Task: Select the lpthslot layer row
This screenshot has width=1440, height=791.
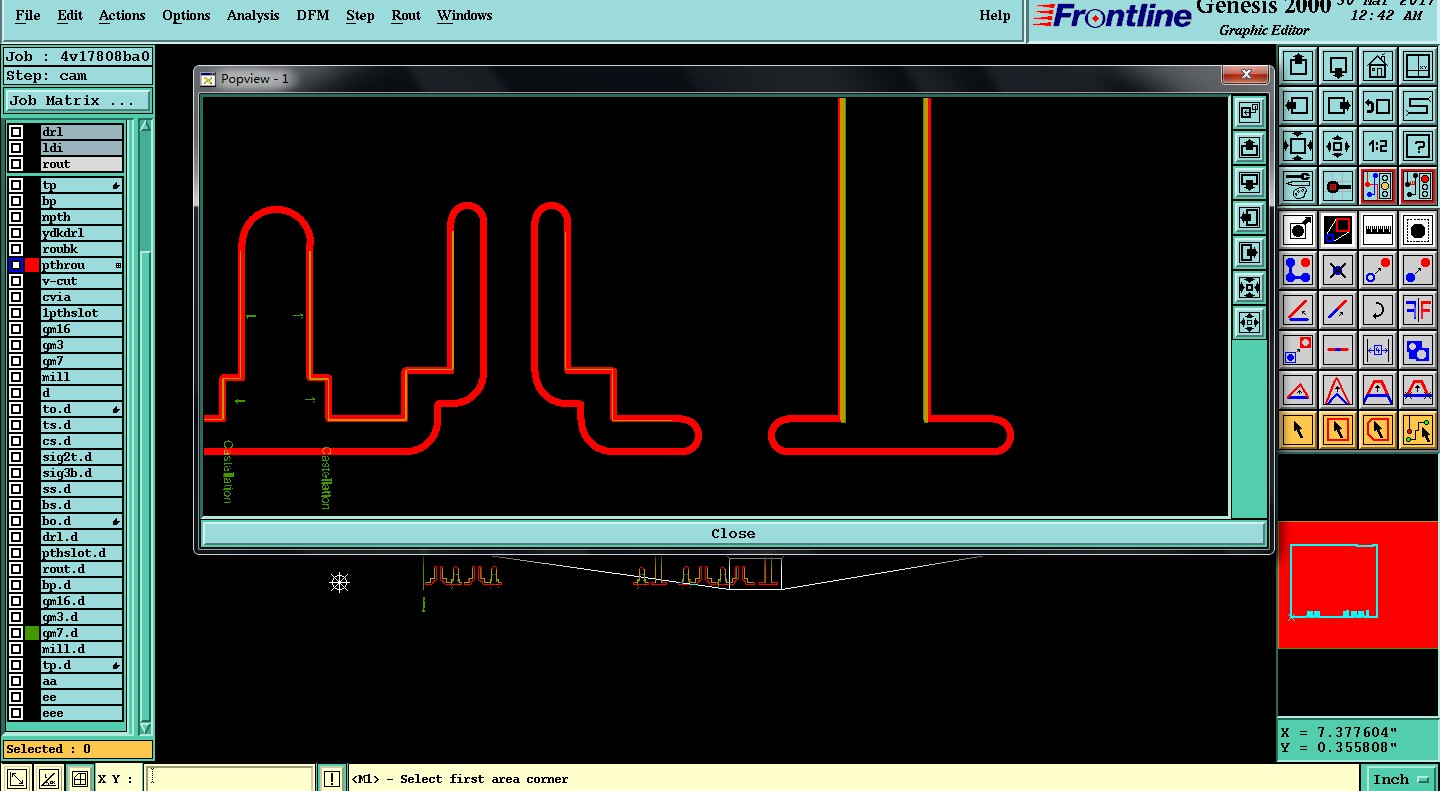Action: 82,313
